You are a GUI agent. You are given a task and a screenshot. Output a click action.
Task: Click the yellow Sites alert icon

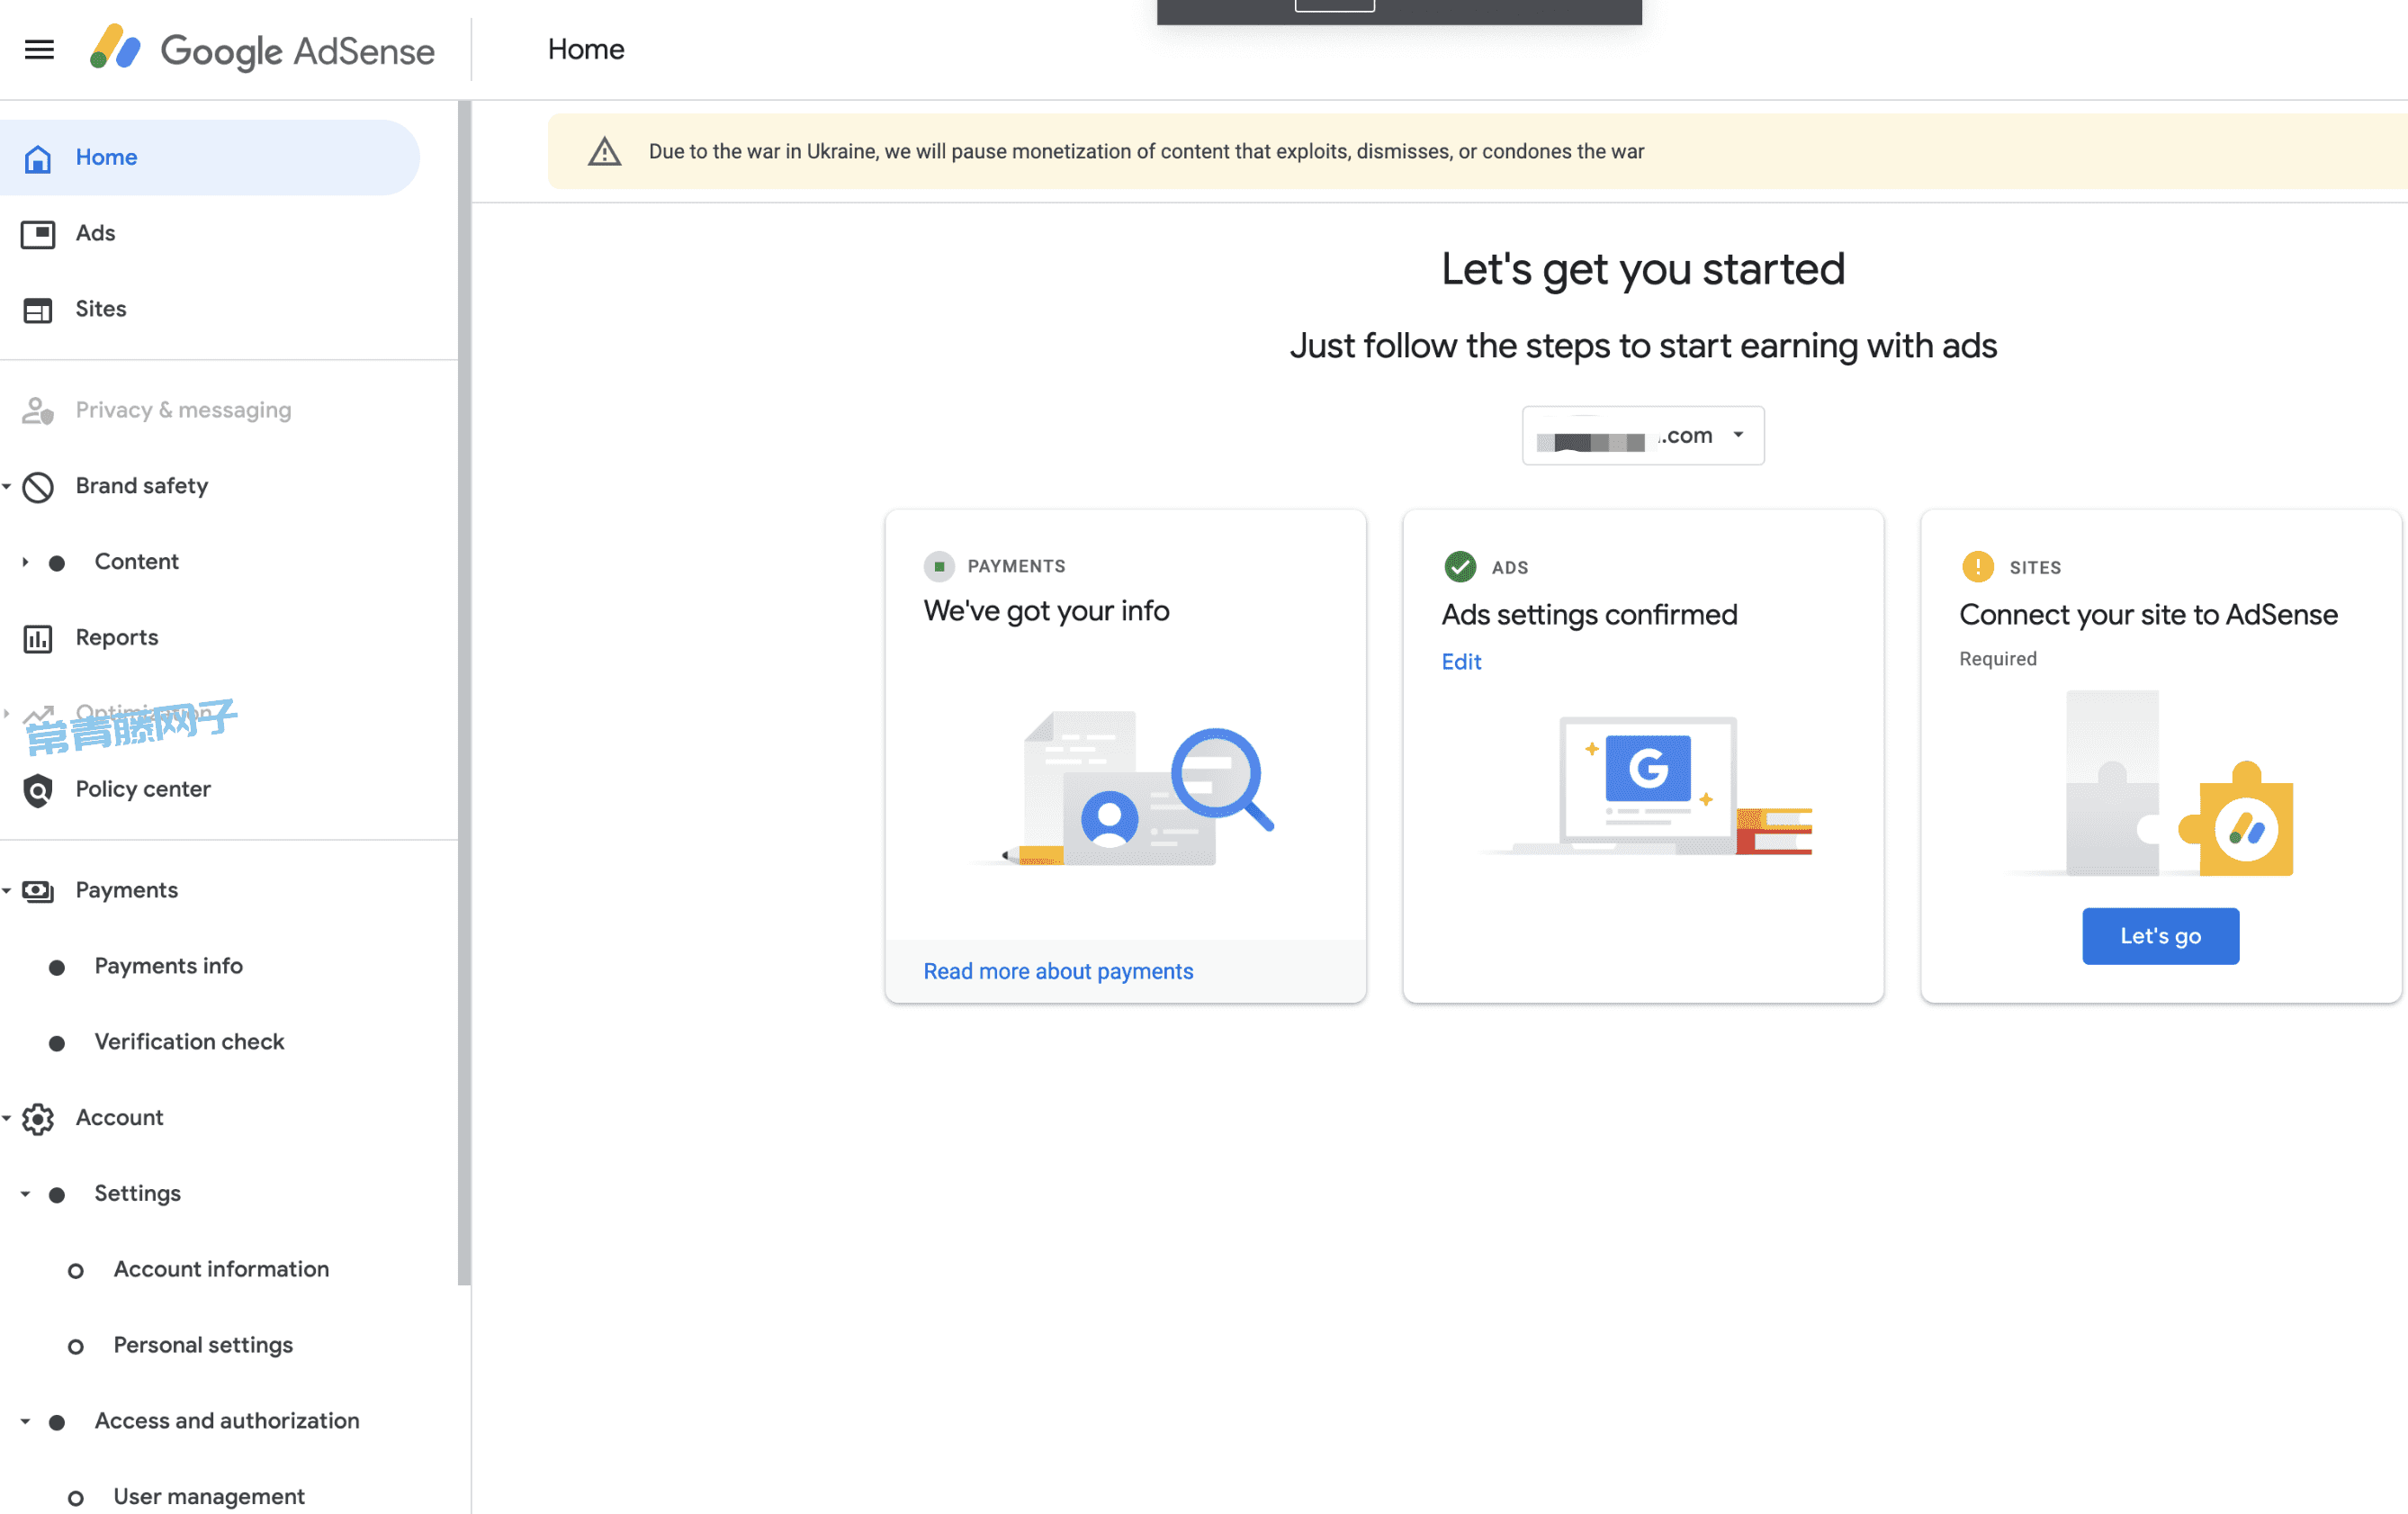click(x=1977, y=567)
